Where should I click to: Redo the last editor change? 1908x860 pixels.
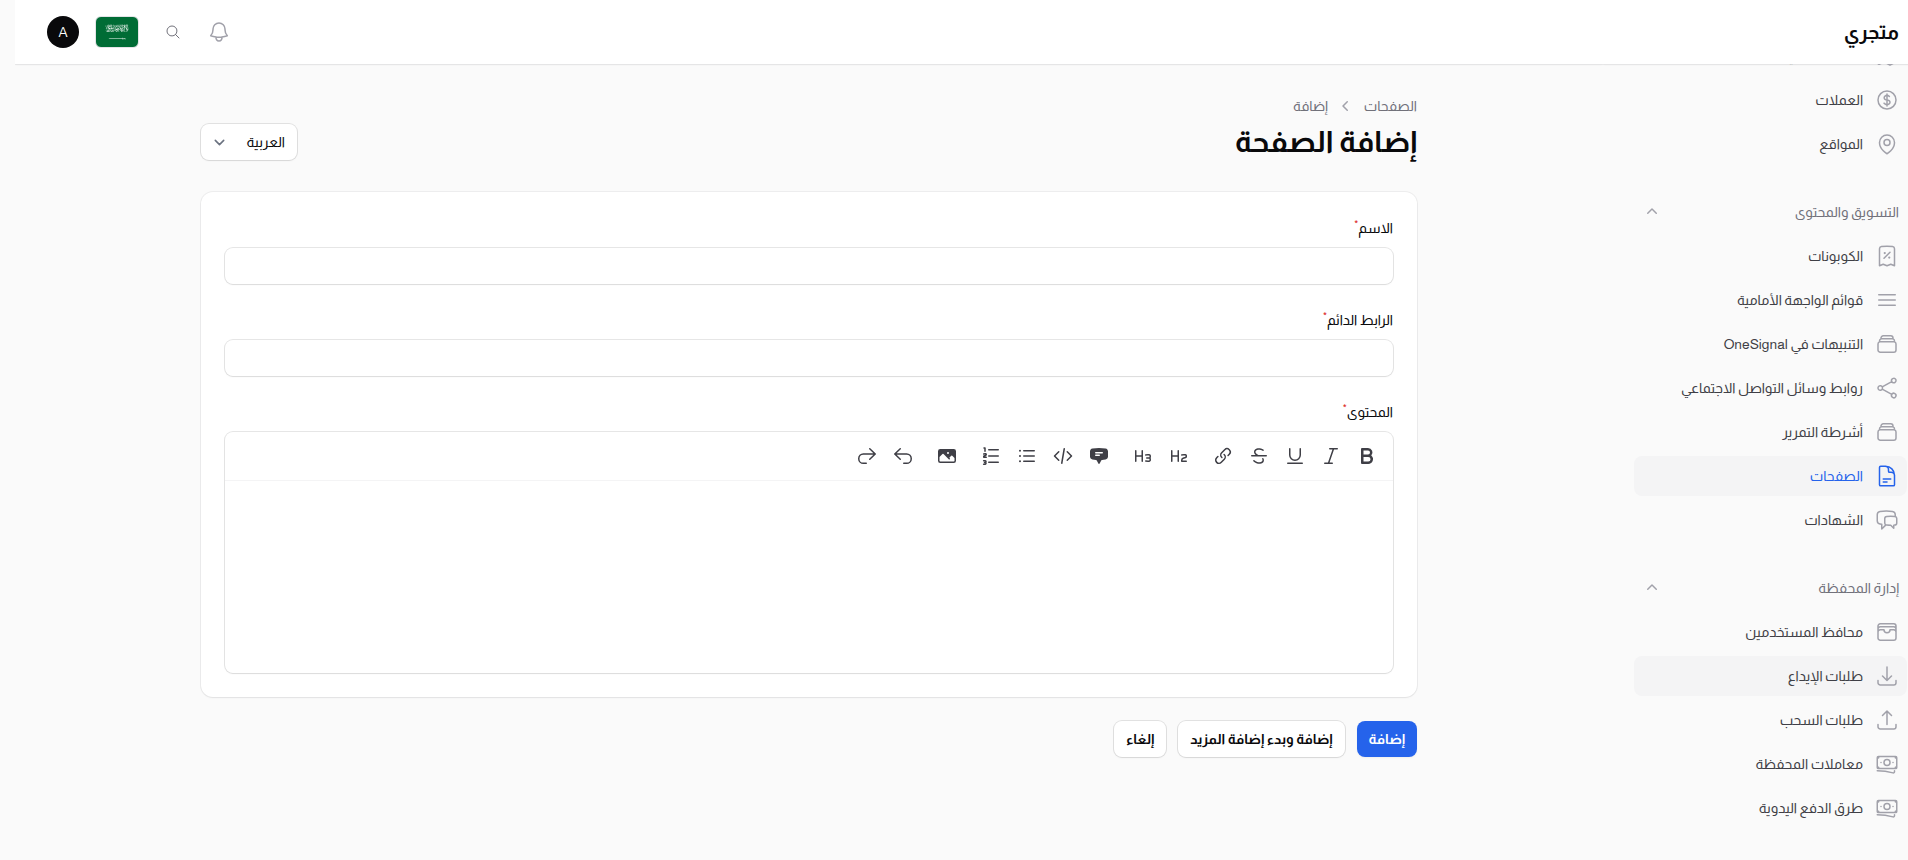(867, 456)
